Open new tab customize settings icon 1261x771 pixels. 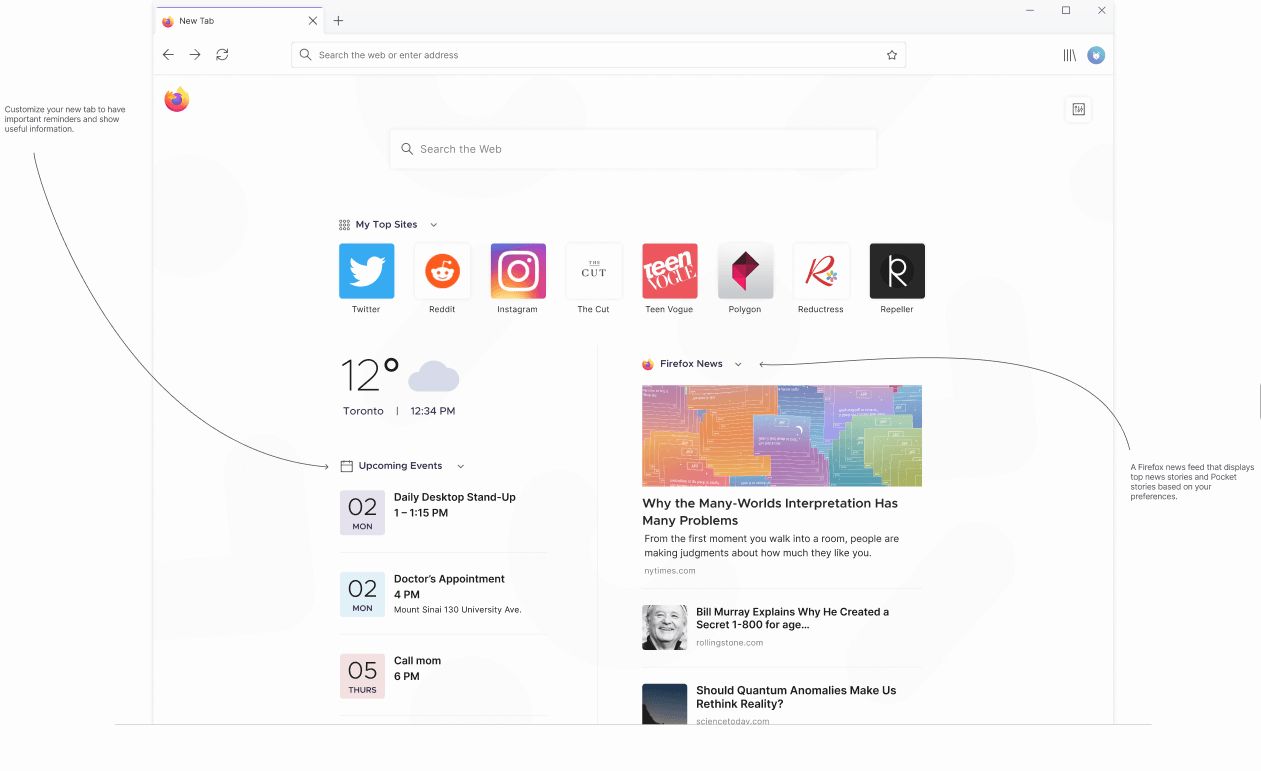[x=1079, y=109]
